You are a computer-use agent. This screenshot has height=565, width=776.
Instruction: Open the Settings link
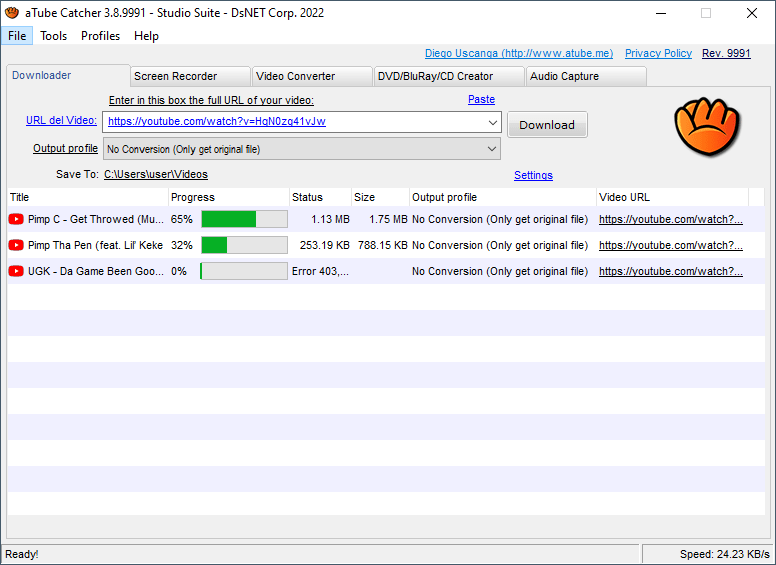[x=534, y=175]
